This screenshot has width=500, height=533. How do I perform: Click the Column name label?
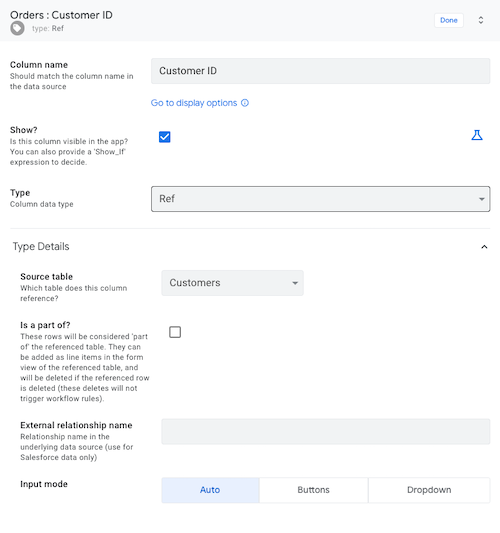[x=39, y=65]
